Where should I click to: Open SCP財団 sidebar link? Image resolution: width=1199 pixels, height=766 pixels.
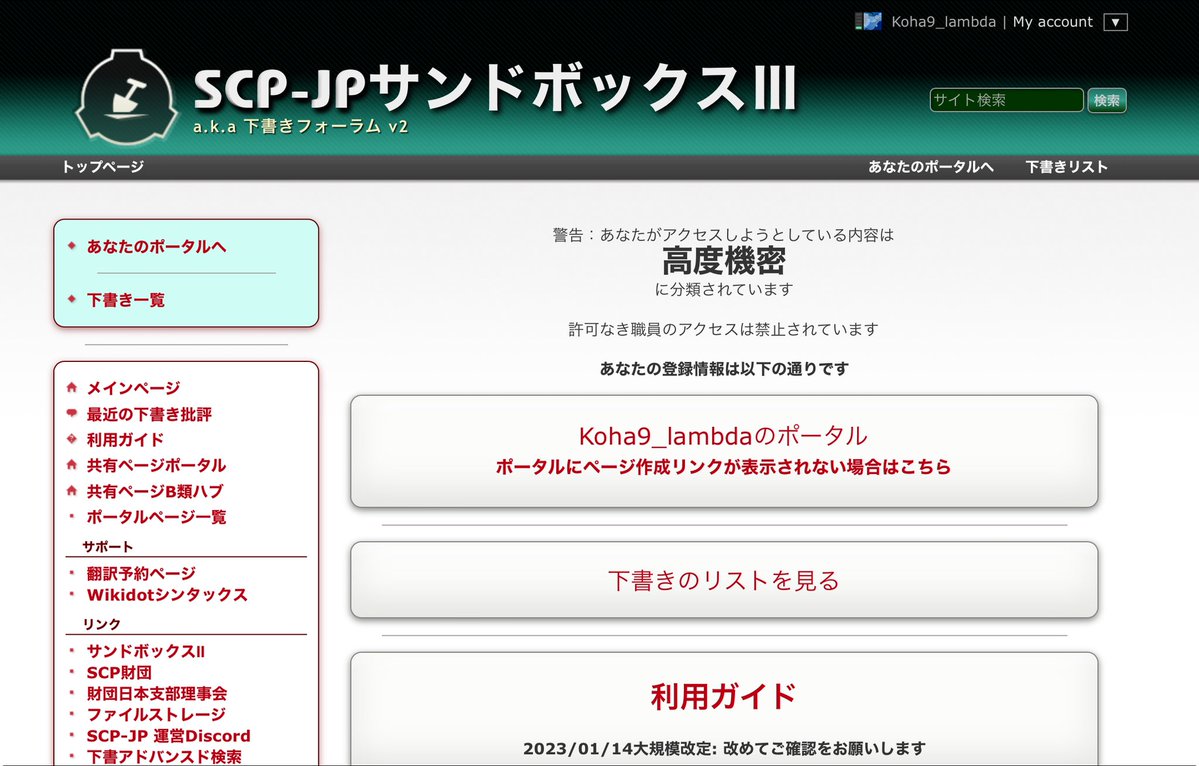coord(119,673)
